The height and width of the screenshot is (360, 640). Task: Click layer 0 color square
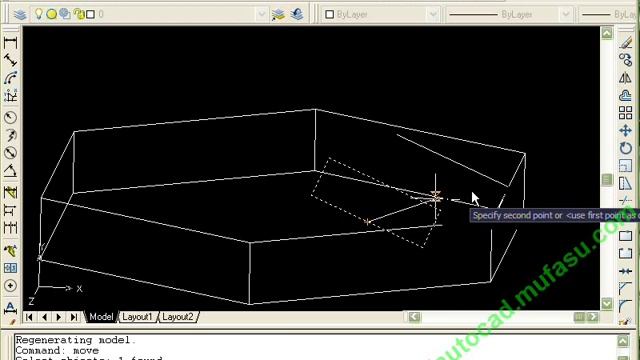91,15
